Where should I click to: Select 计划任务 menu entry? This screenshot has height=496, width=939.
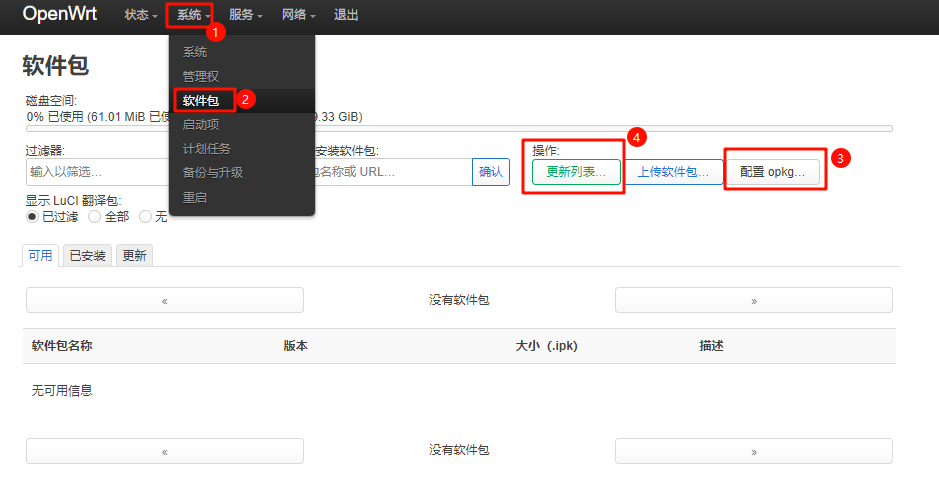[206, 149]
